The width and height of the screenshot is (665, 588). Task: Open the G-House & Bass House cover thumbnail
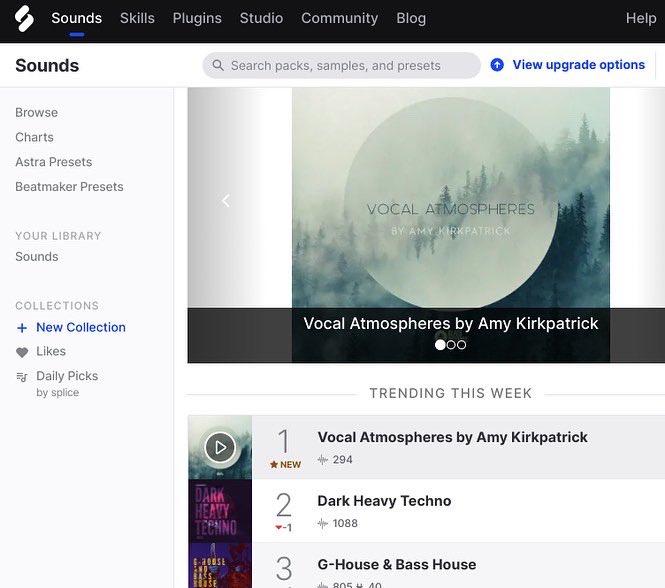220,565
